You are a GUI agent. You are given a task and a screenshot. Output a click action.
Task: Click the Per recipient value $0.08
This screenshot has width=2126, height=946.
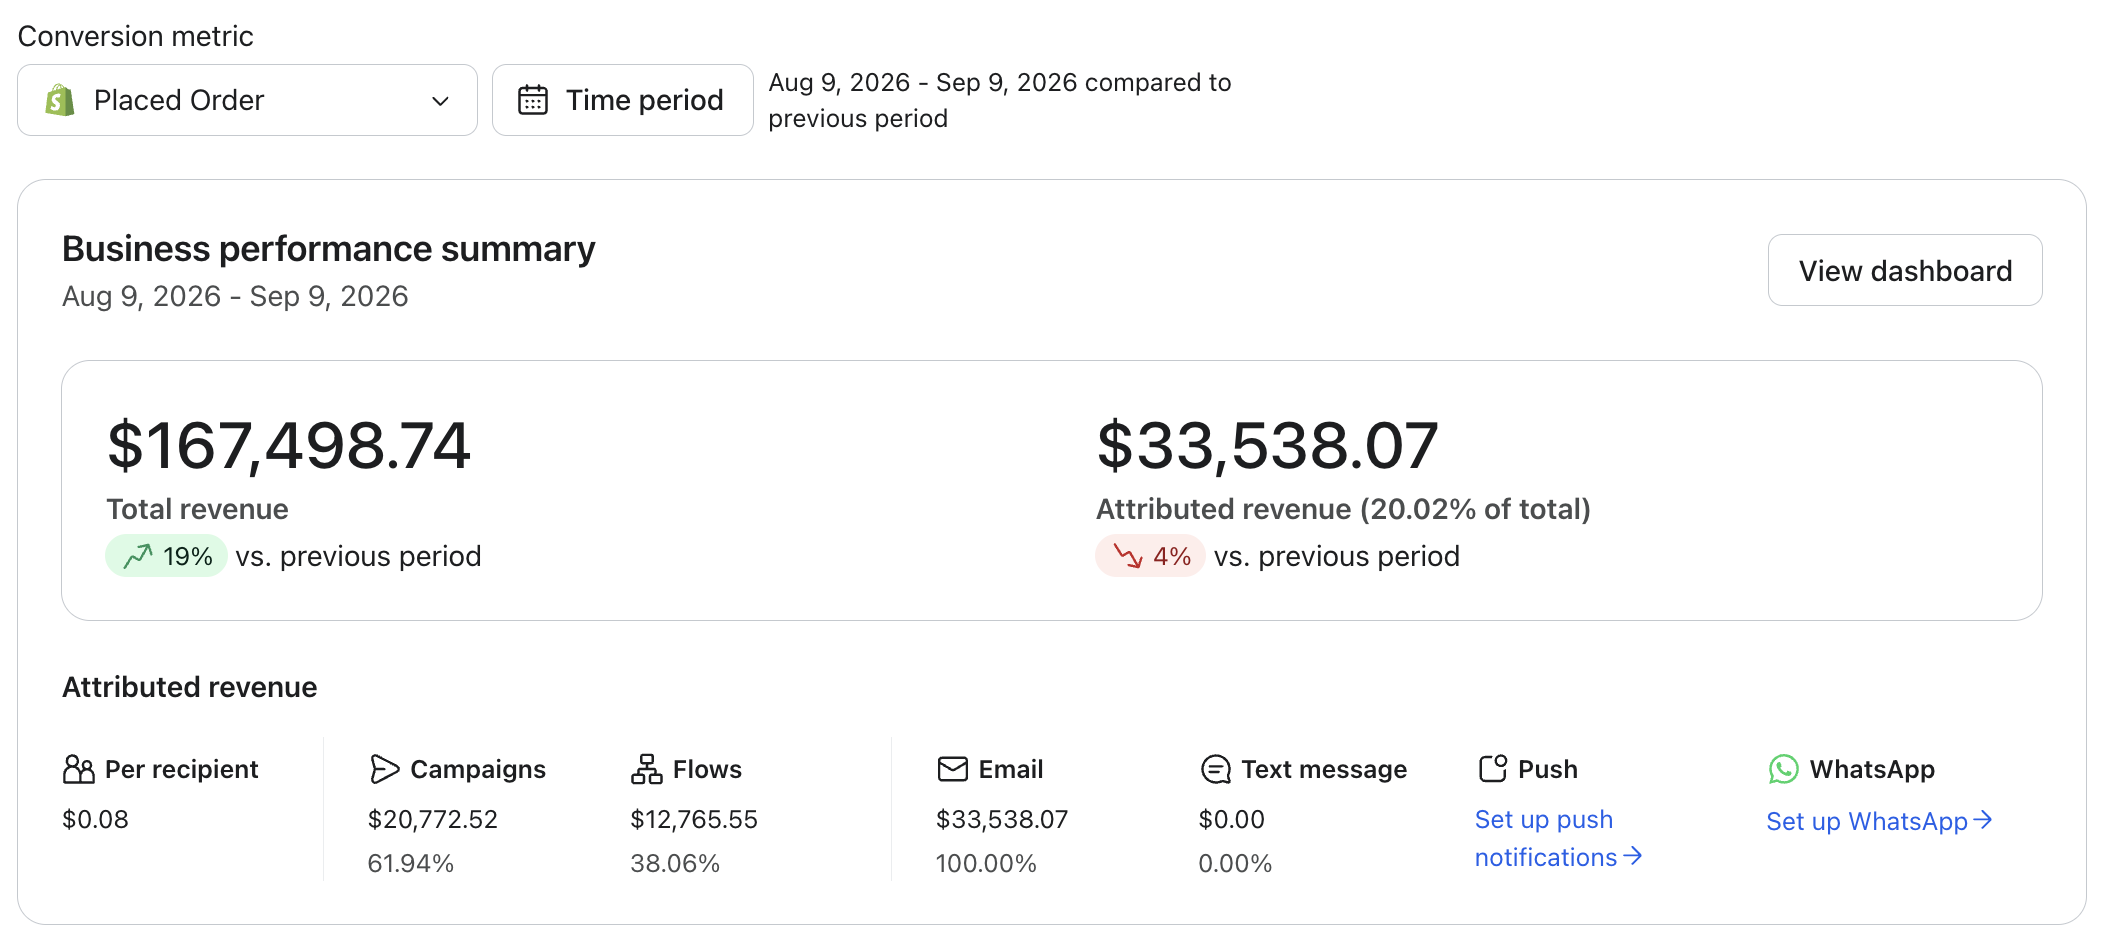95,820
